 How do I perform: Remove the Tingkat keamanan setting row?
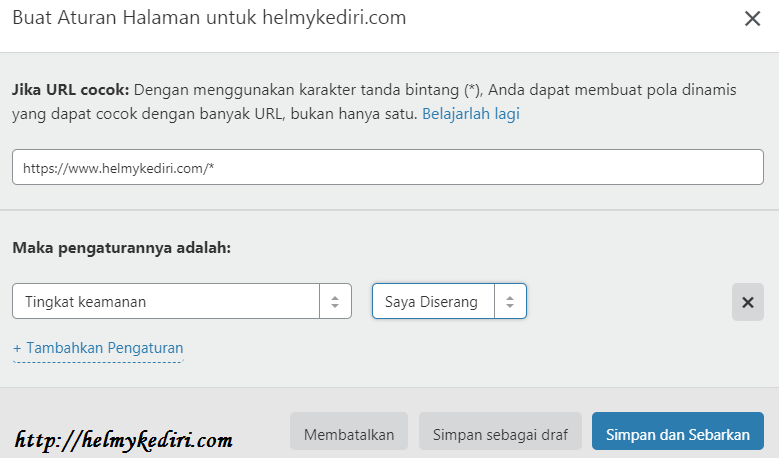[747, 302]
